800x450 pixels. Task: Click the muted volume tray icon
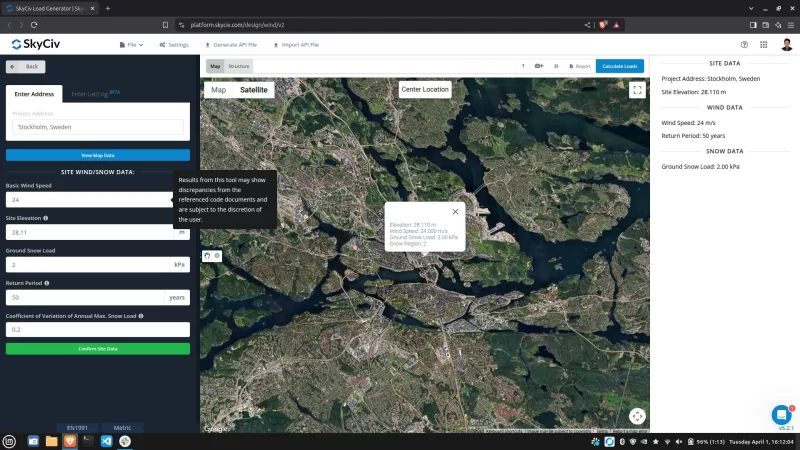coord(679,442)
